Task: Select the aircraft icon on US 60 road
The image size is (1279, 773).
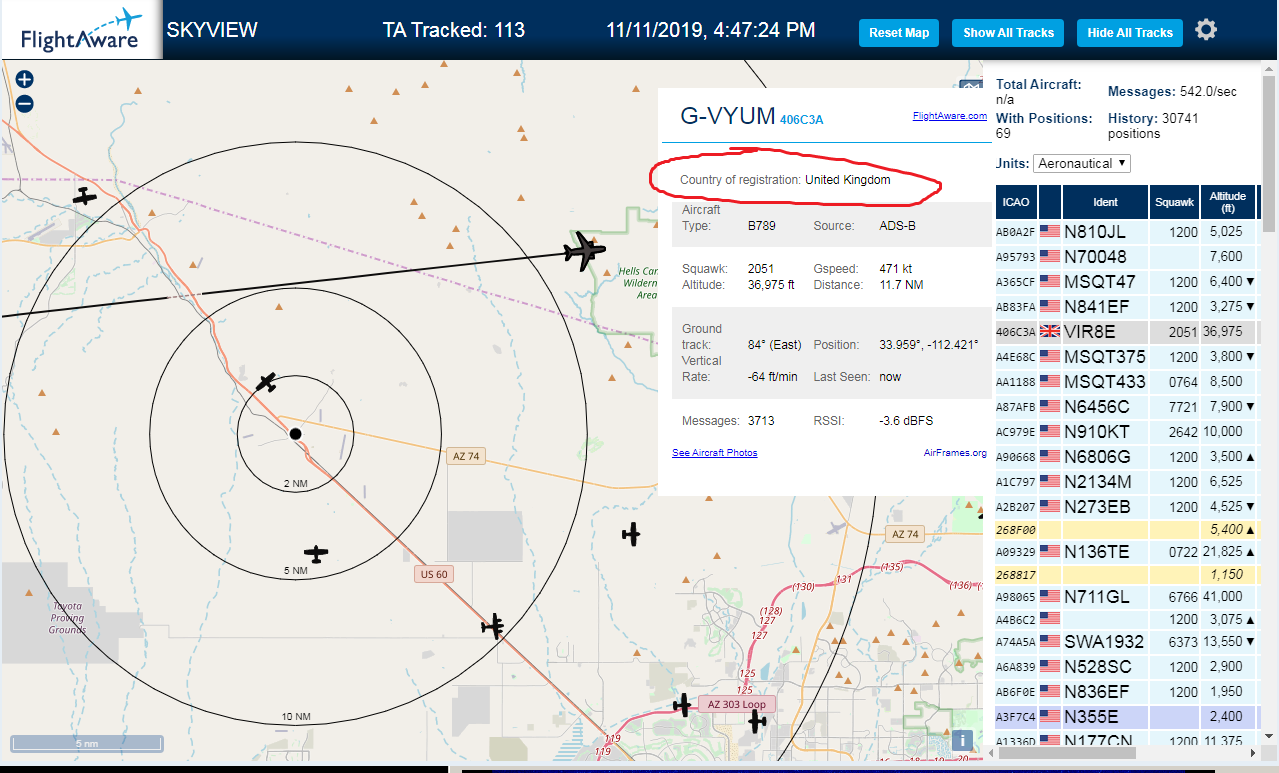Action: click(x=493, y=626)
